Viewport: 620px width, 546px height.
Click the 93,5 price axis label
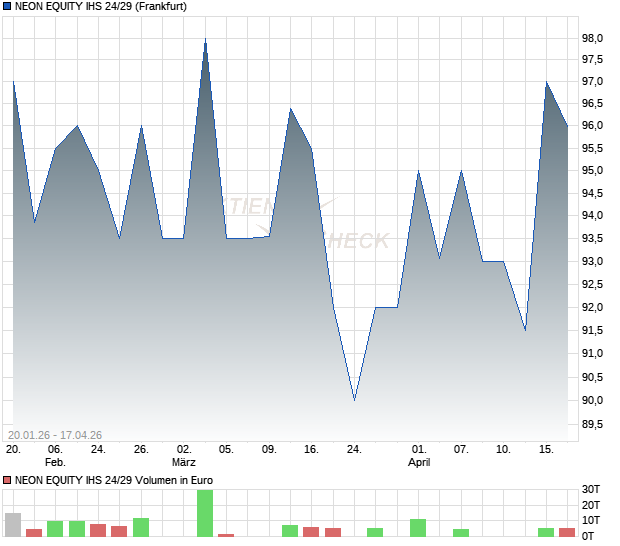(592, 238)
